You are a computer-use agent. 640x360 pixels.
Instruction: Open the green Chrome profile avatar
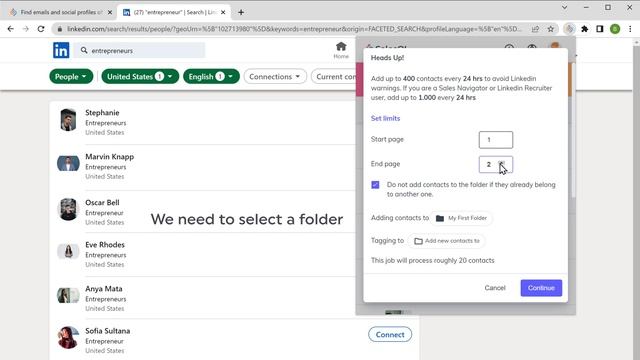pos(615,29)
